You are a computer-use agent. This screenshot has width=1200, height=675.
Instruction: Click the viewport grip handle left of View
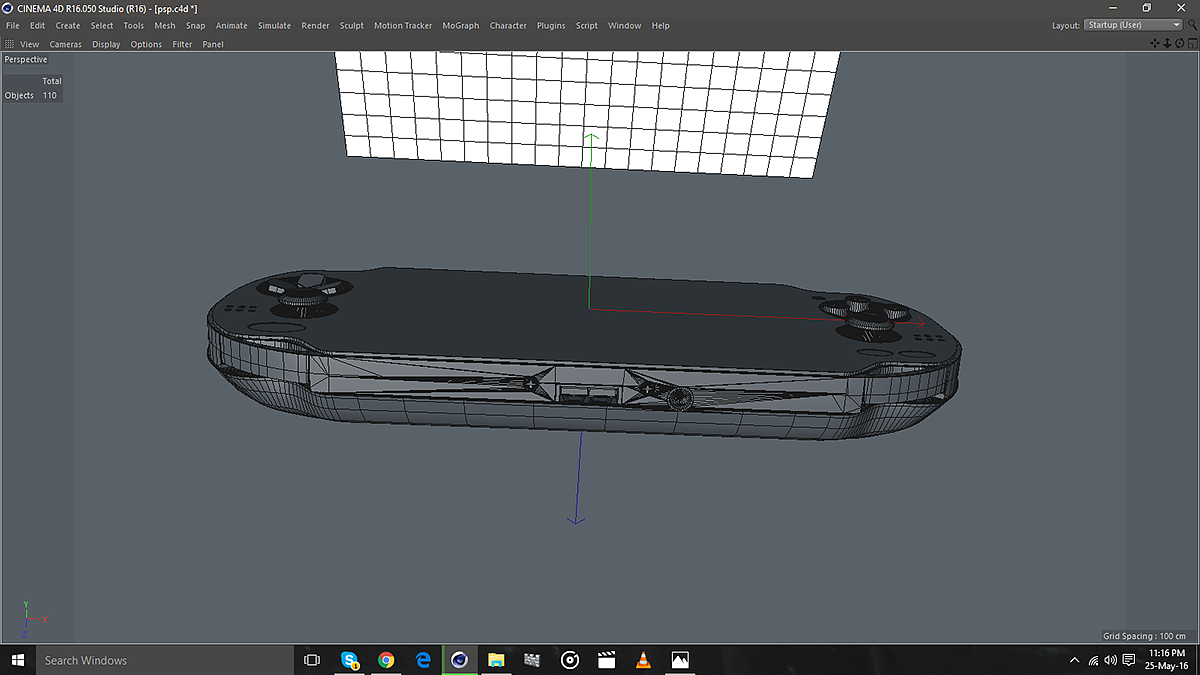[x=10, y=44]
